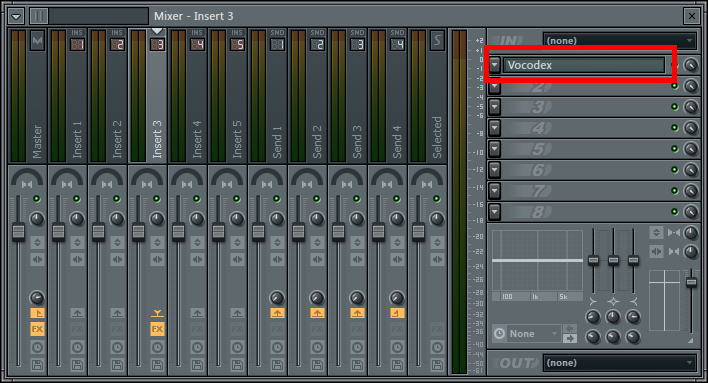Click the send routing arrow on Send 1
This screenshot has width=708, height=383.
point(277,313)
